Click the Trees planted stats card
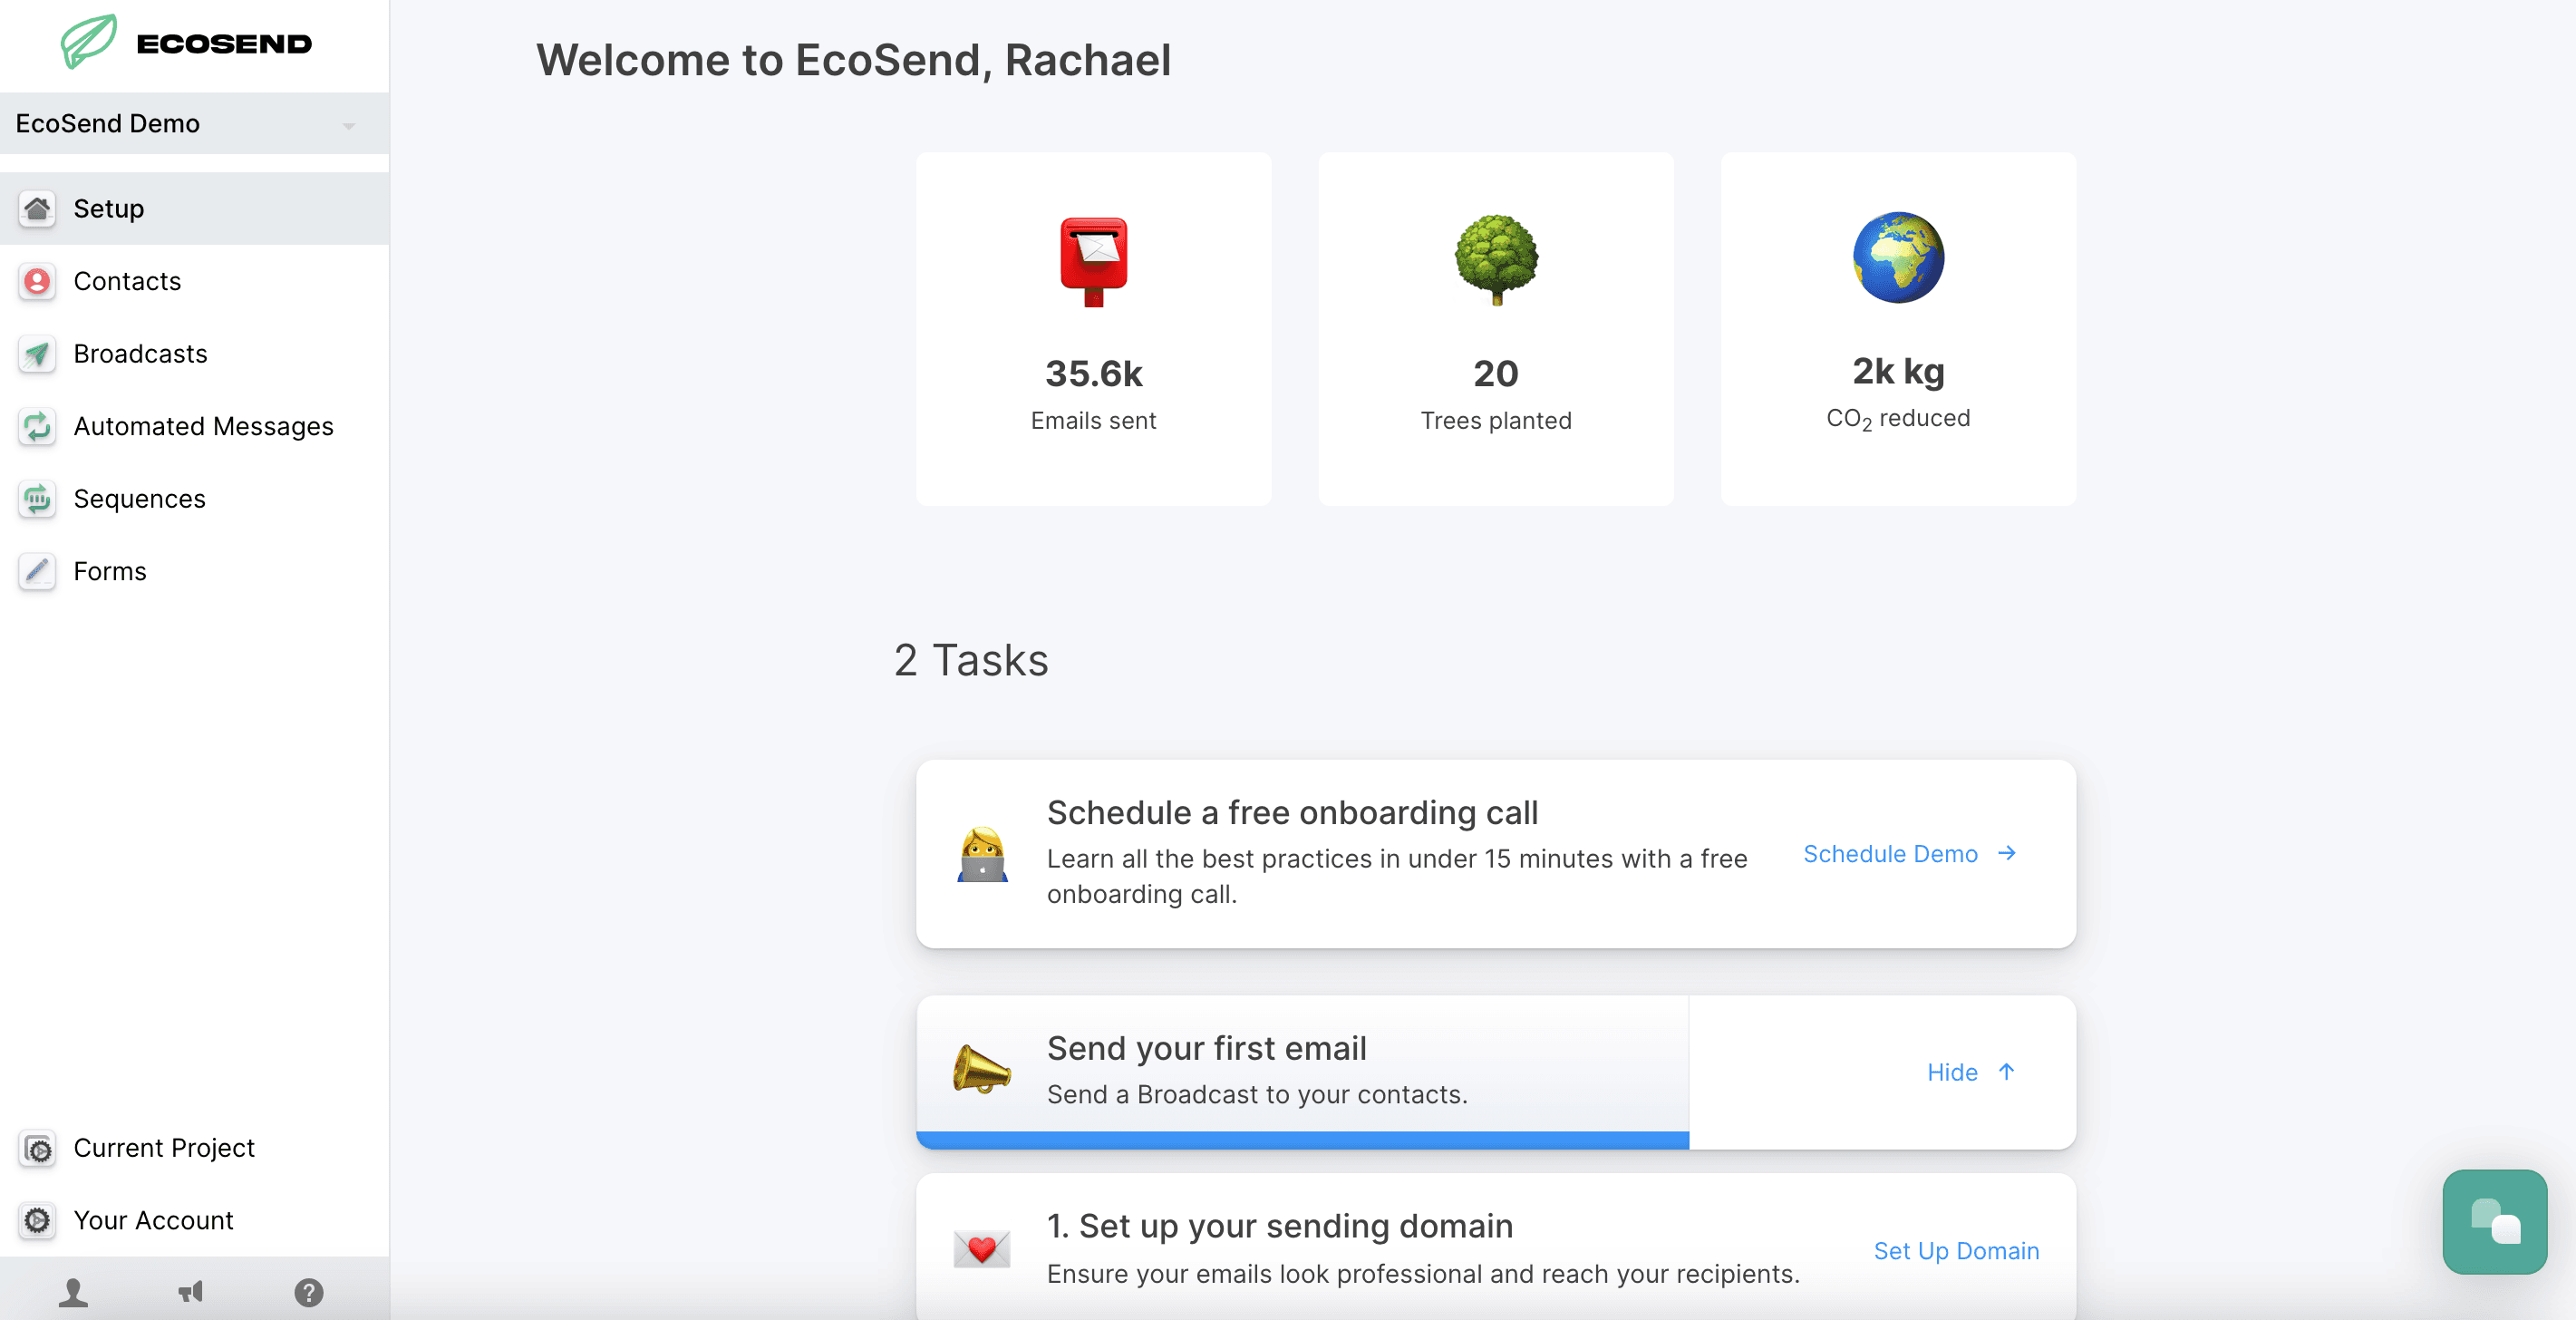The image size is (2576, 1320). coord(1495,329)
